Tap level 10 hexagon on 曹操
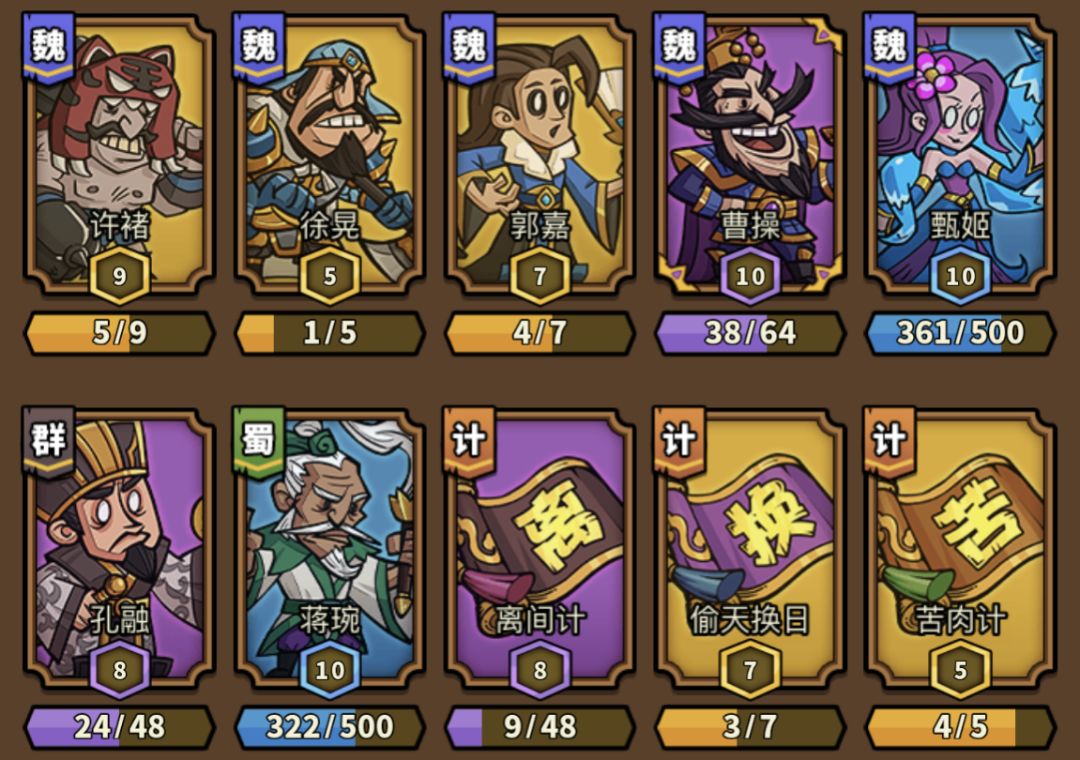 click(x=750, y=276)
